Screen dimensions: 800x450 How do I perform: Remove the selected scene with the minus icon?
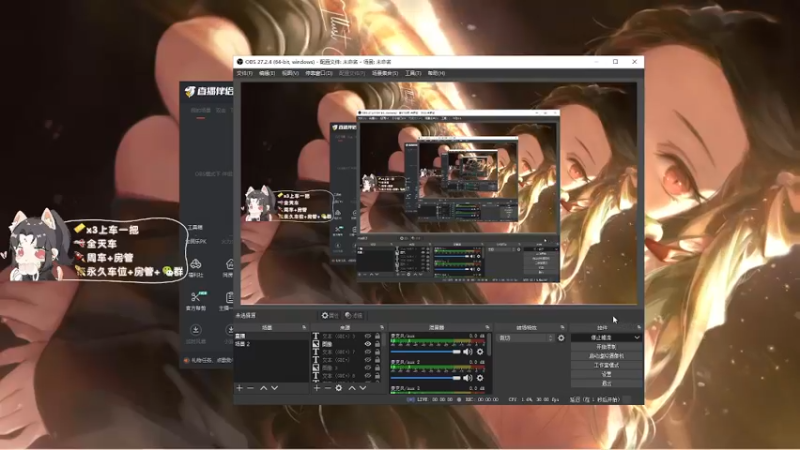pyautogui.click(x=251, y=388)
